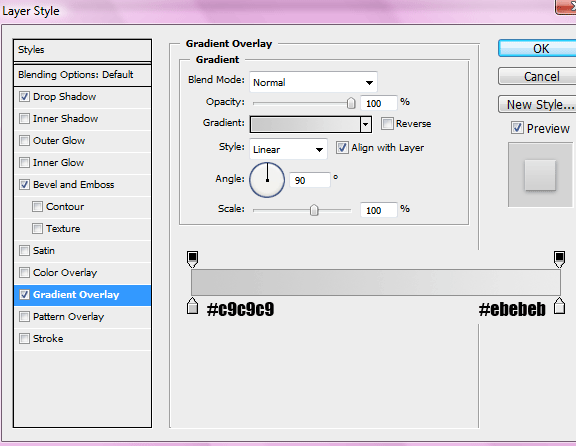
Task: Close the Layer Style dialog
Action: point(566,7)
